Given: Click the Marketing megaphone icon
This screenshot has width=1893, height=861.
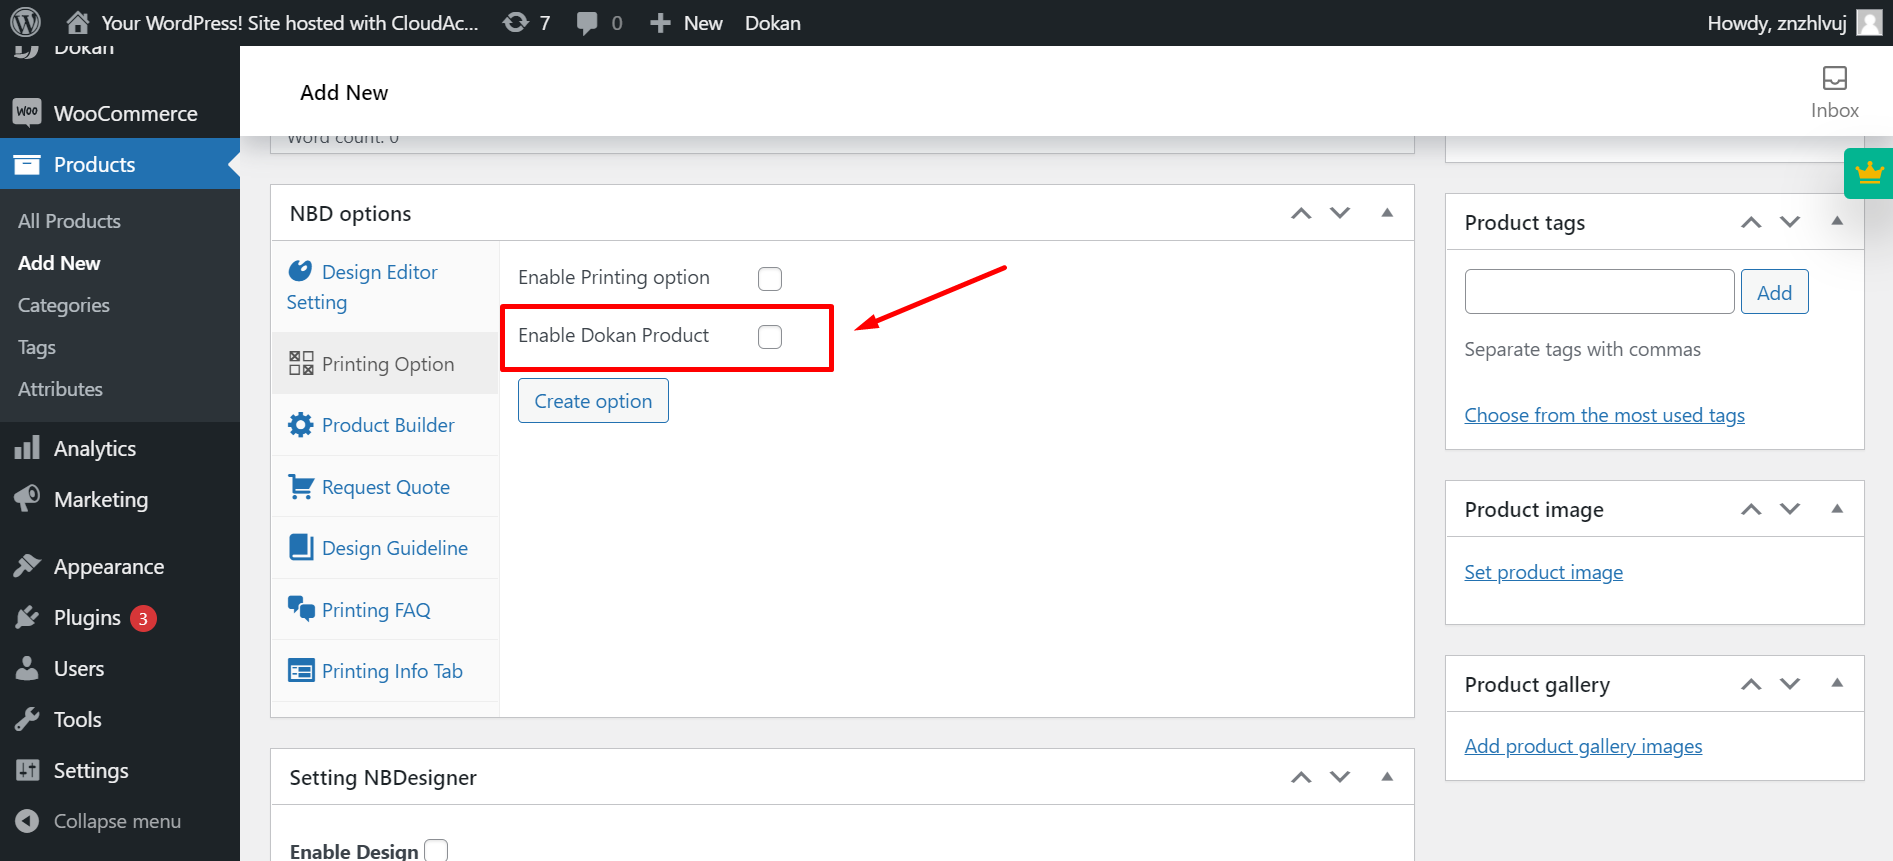Looking at the screenshot, I should pyautogui.click(x=27, y=498).
